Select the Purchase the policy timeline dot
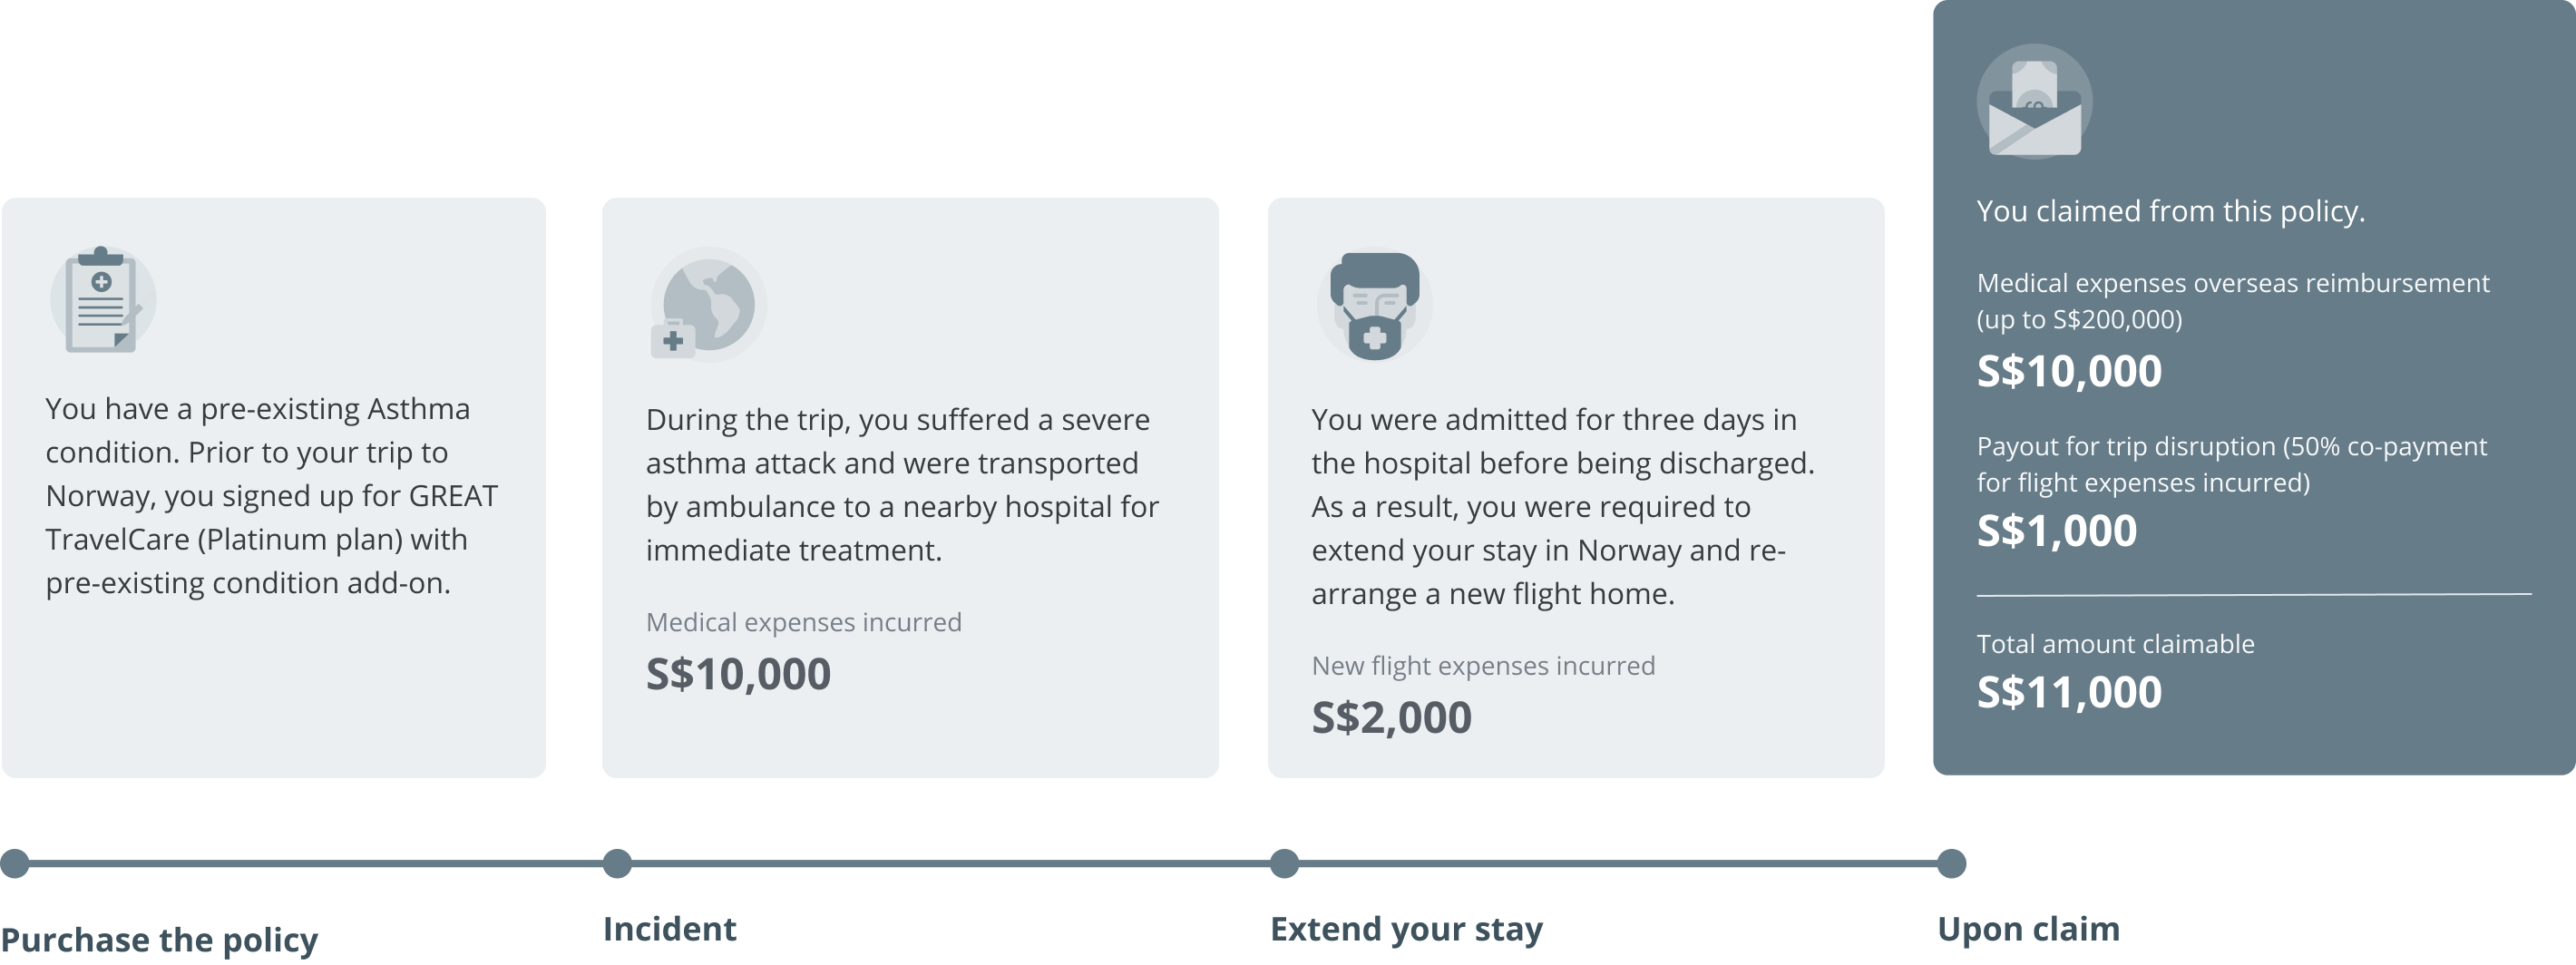This screenshot has height=965, width=2576. click(x=15, y=863)
